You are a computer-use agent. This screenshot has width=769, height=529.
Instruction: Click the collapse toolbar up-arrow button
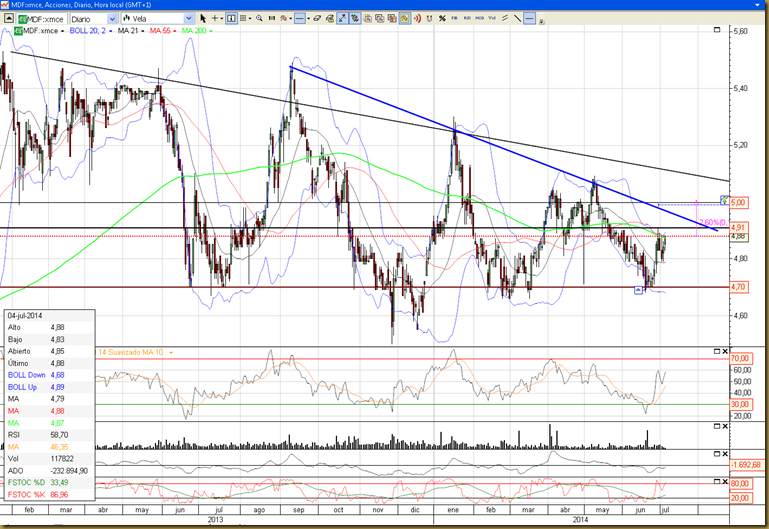point(9,19)
